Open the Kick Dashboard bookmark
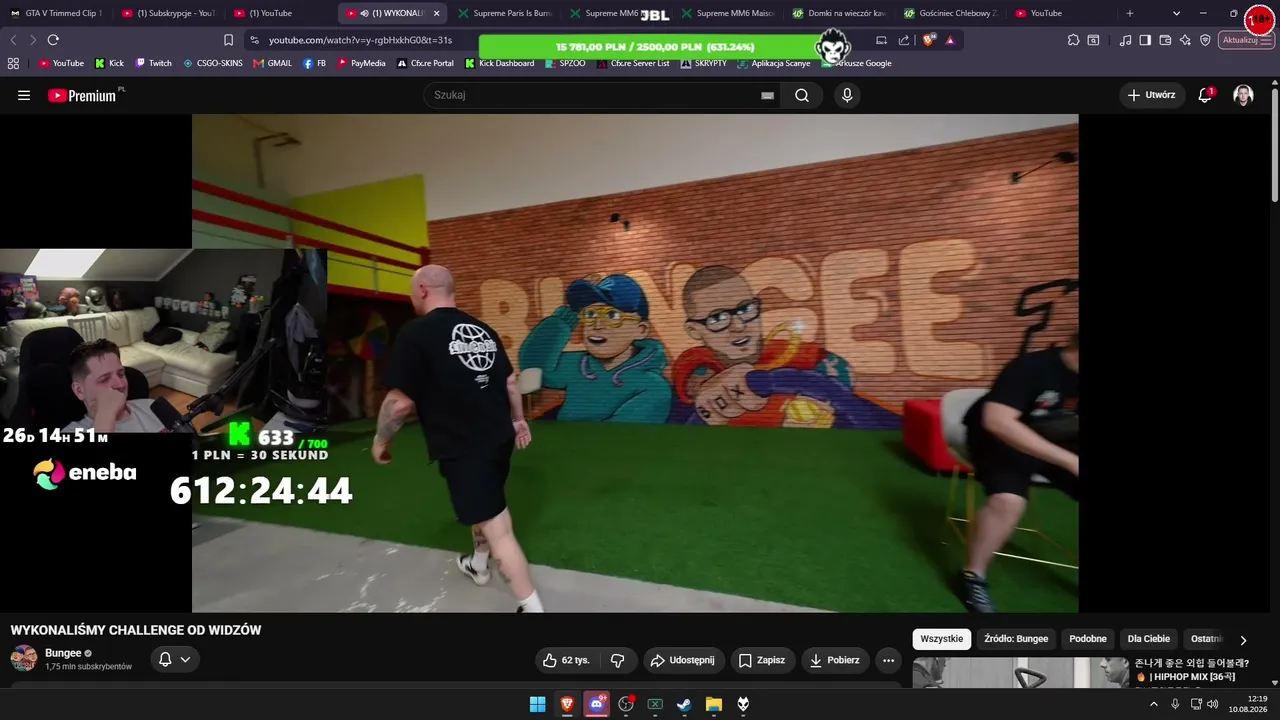The height and width of the screenshot is (720, 1280). tap(499, 63)
